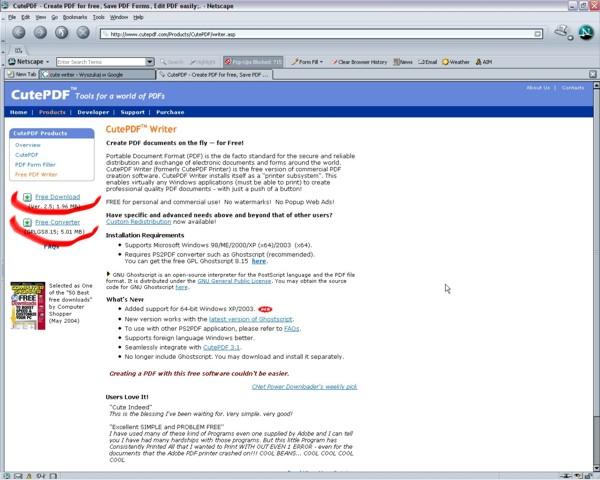
Task: Open the Custom Redistribution link
Action: point(139,222)
